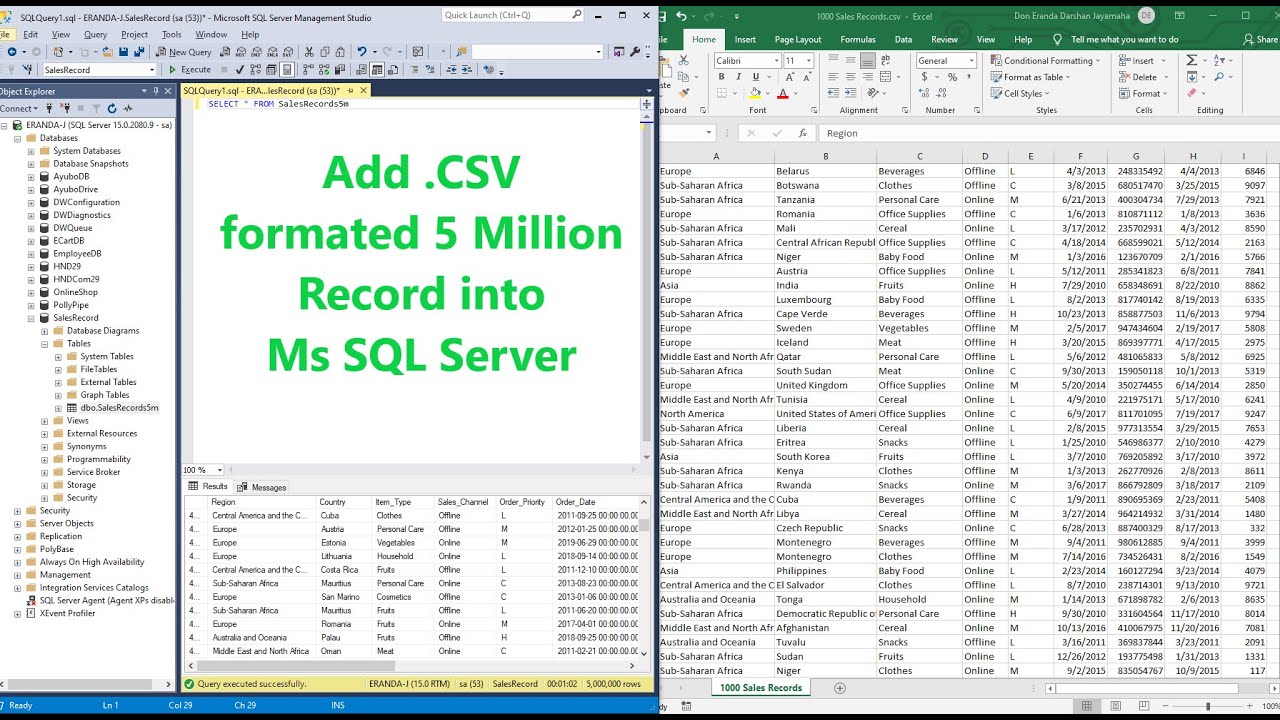The width and height of the screenshot is (1280, 720).
Task: Expand the System Databases node
Action: coord(31,151)
